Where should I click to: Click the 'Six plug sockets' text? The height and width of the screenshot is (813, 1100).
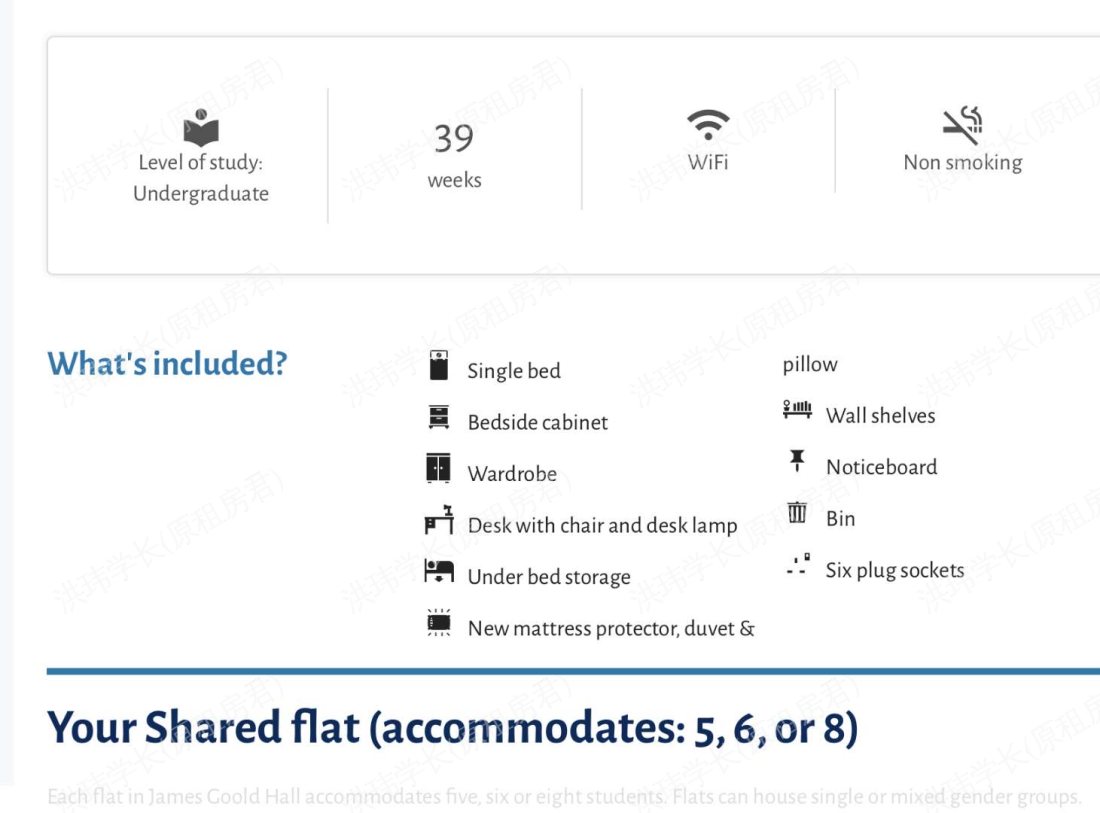pyautogui.click(x=895, y=570)
